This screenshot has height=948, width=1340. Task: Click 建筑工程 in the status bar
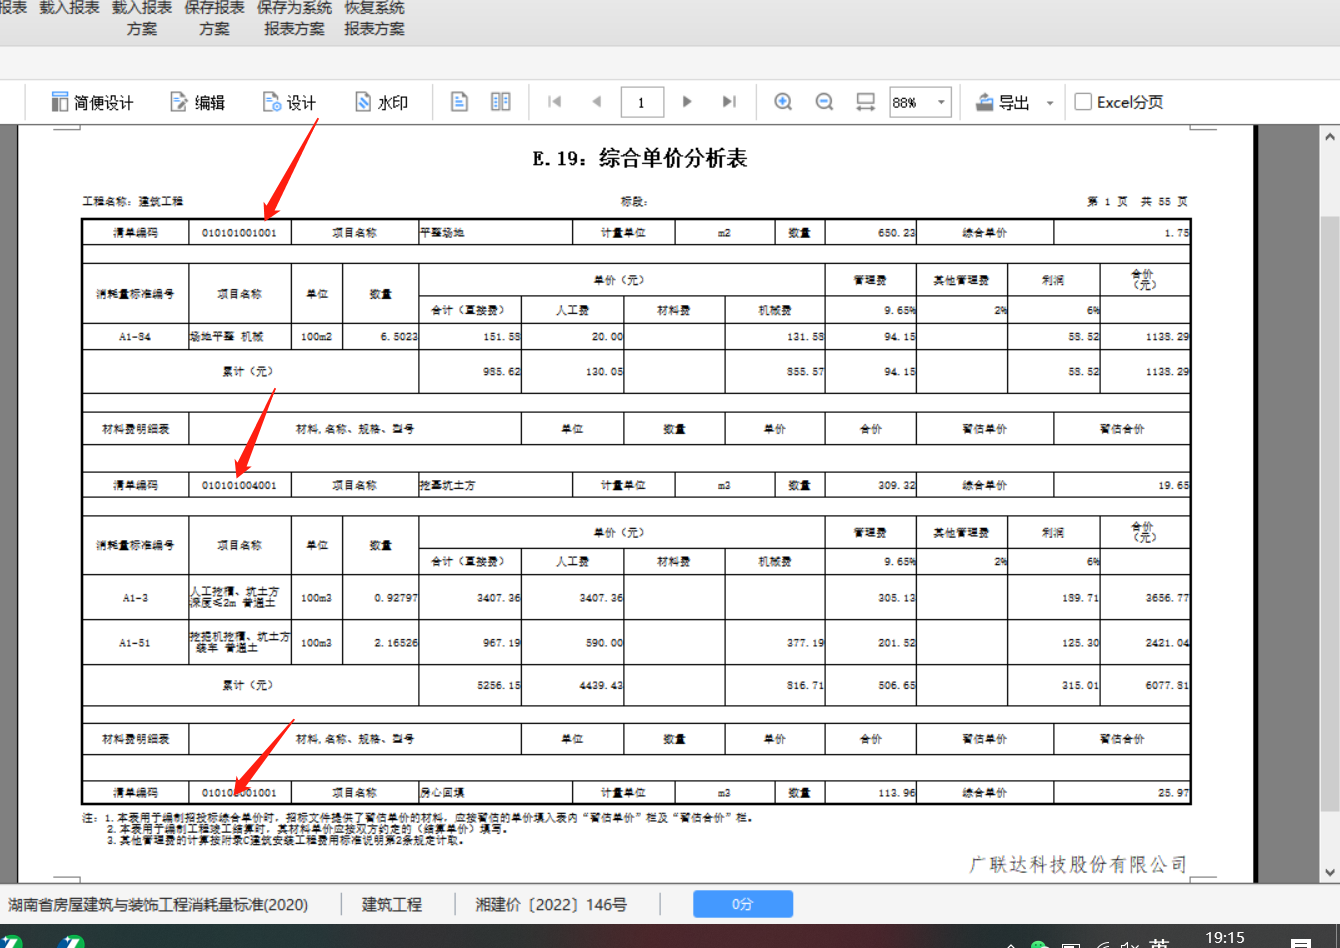pyautogui.click(x=392, y=905)
